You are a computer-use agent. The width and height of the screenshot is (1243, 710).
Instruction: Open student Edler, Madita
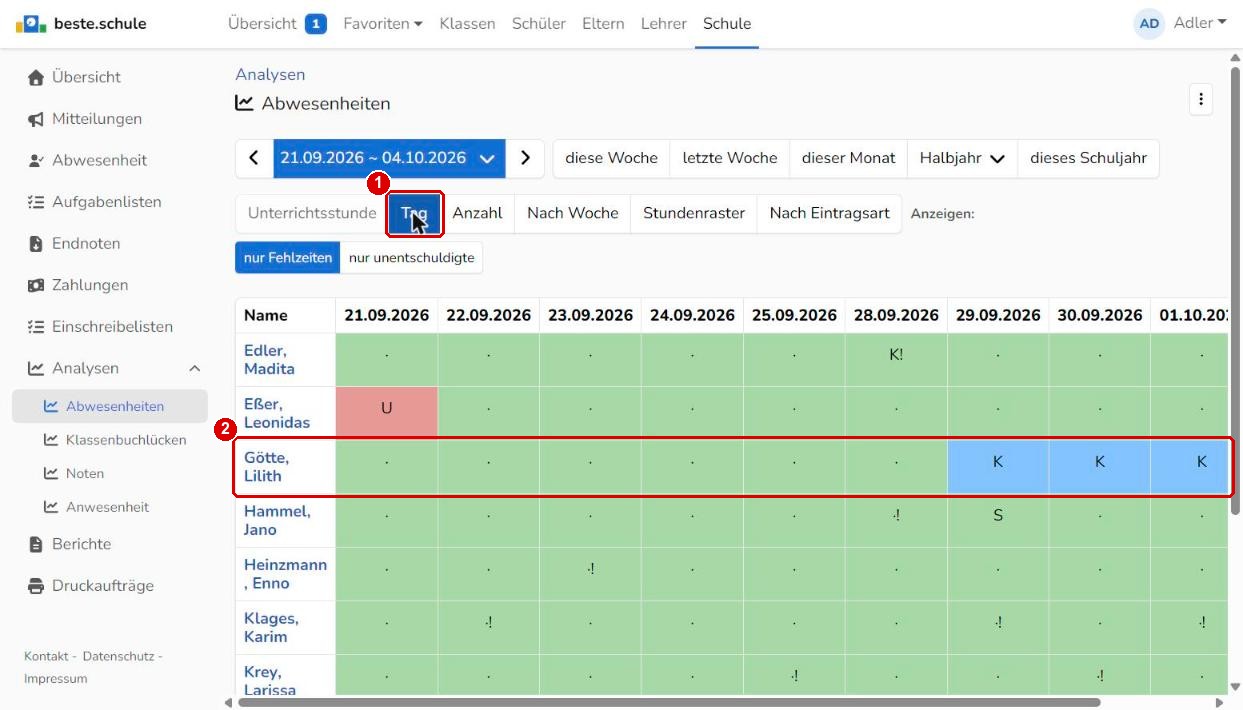269,360
